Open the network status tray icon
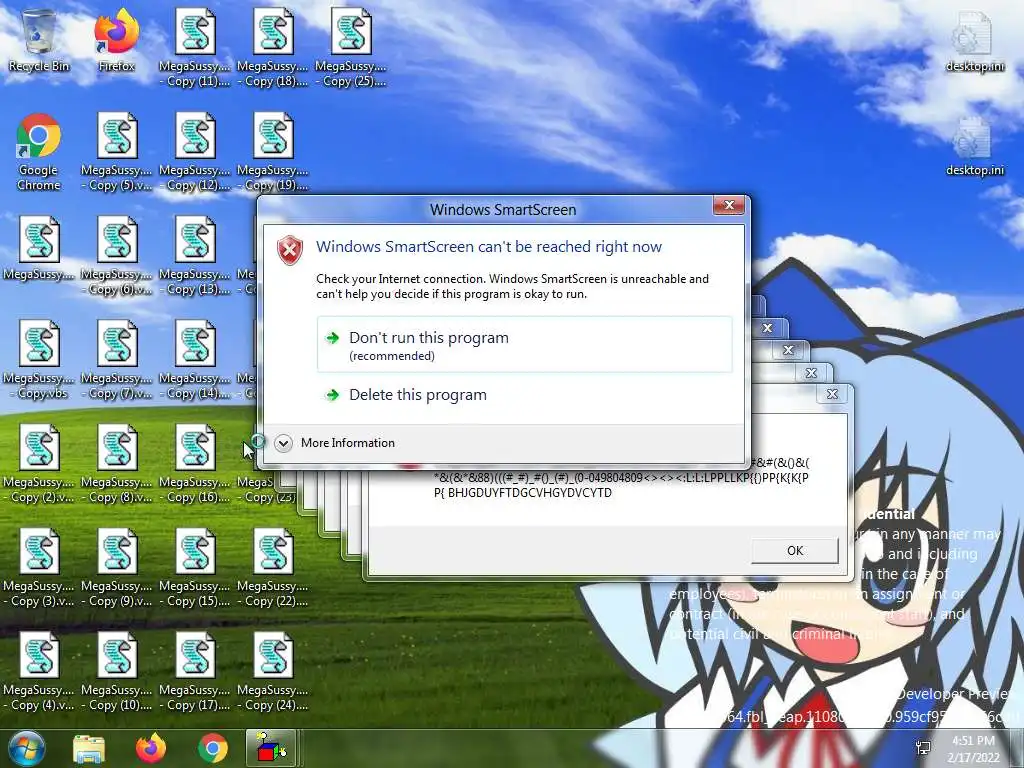 pos(923,748)
